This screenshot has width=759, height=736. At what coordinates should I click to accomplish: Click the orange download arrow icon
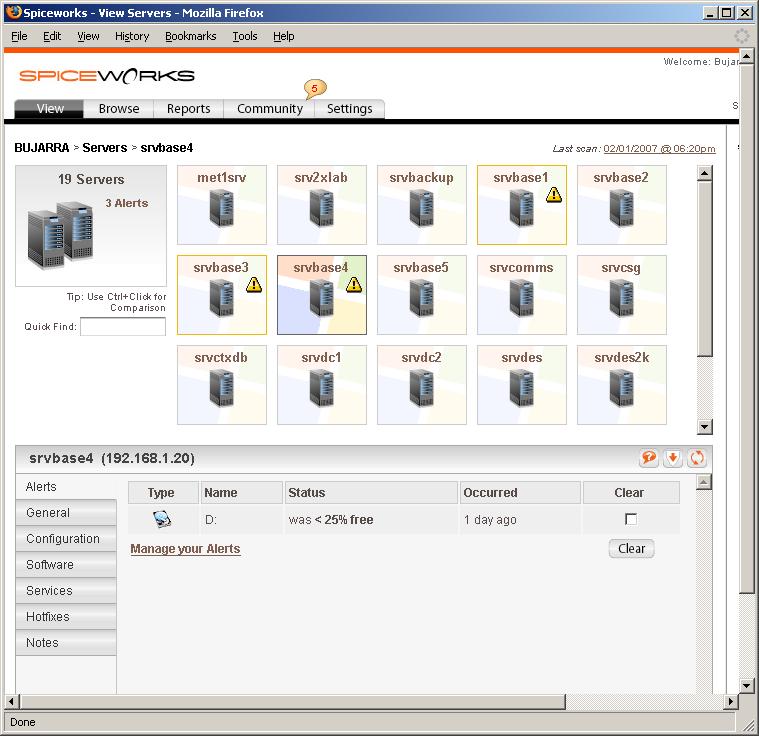coord(672,458)
